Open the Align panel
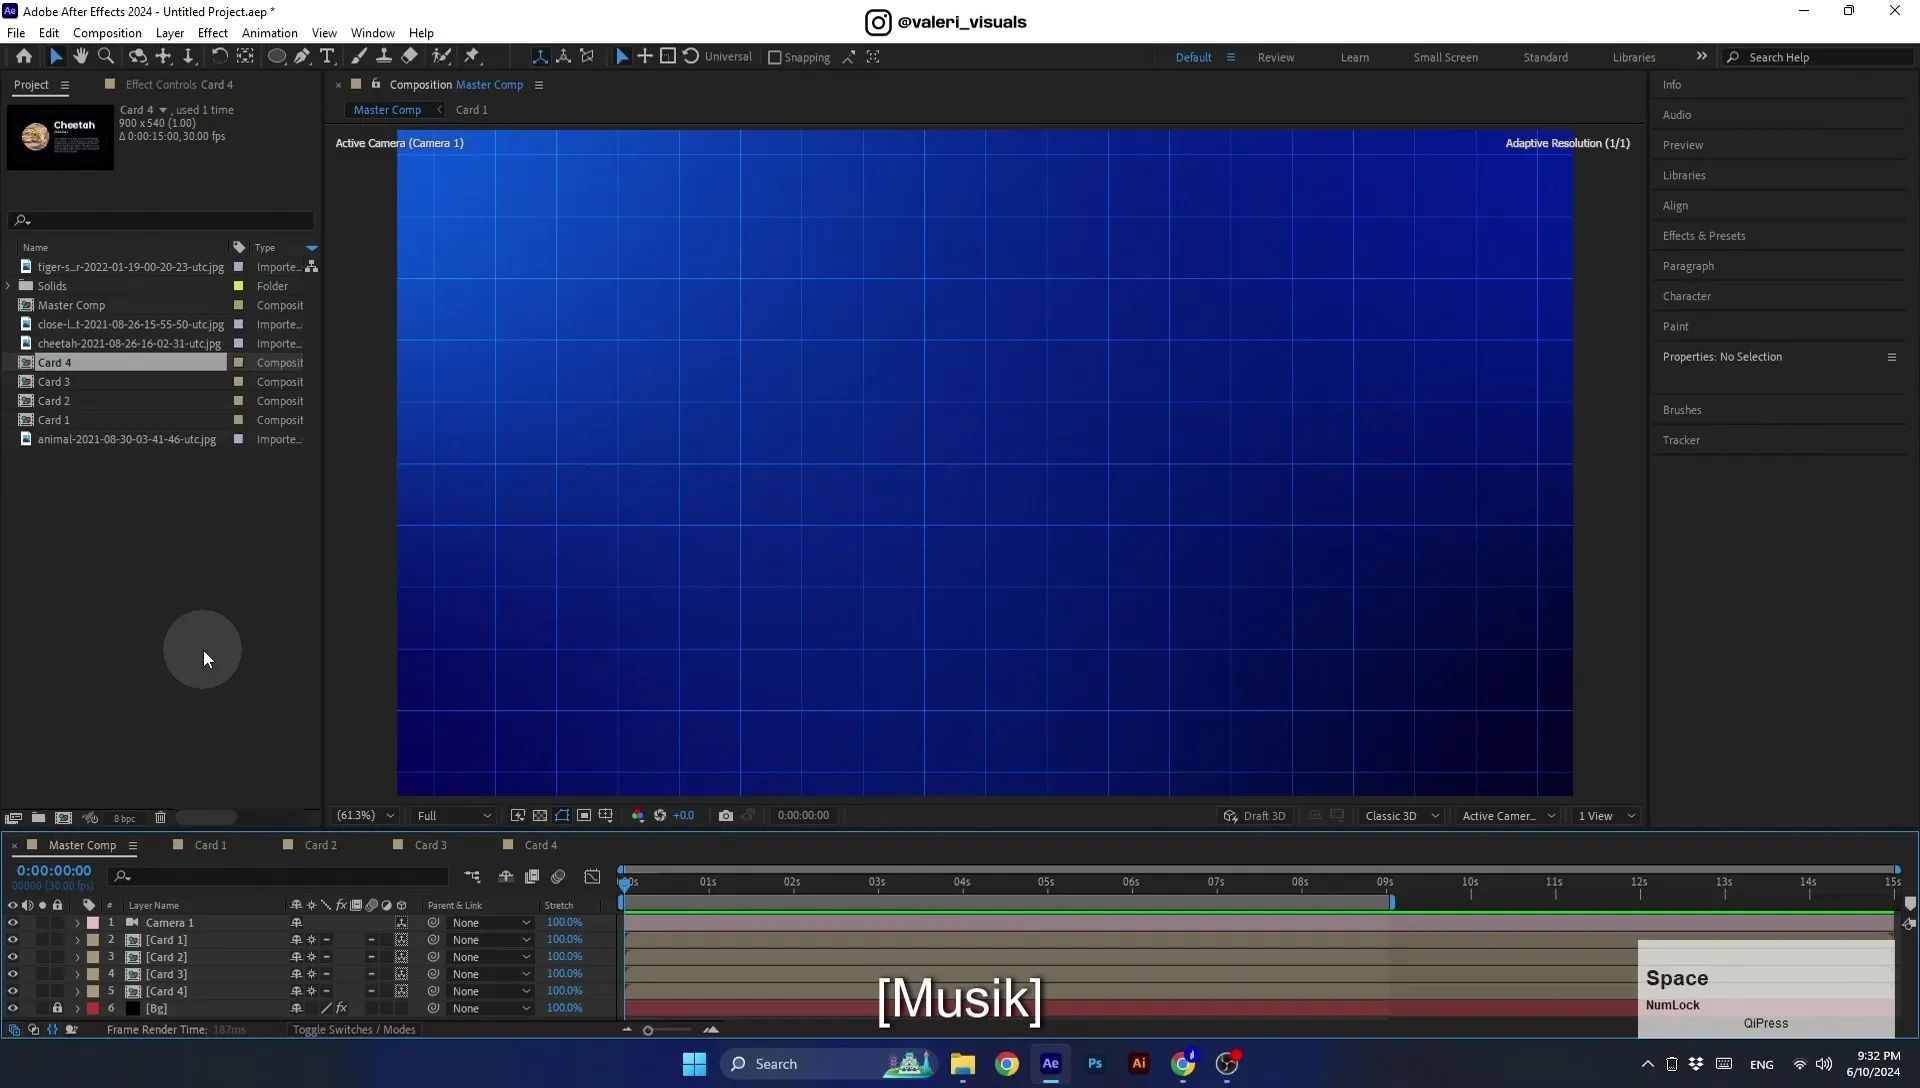Image resolution: width=1920 pixels, height=1088 pixels. pyautogui.click(x=1675, y=206)
